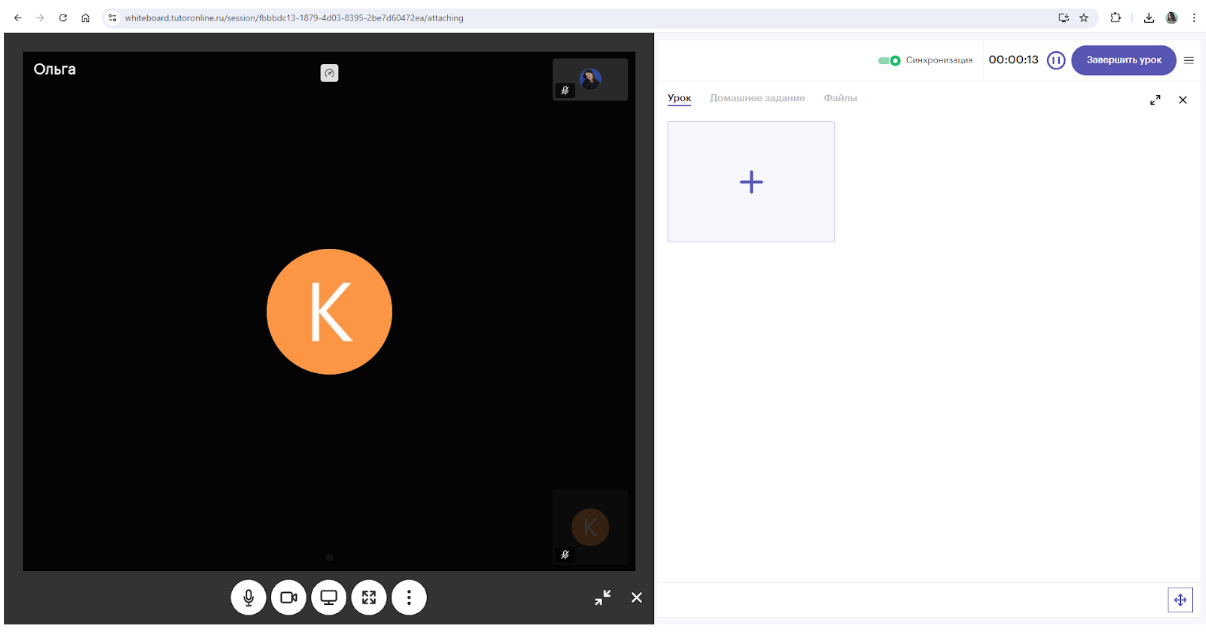This screenshot has height=633, width=1206.
Task: Switch to the Урок tab
Action: [x=679, y=98]
